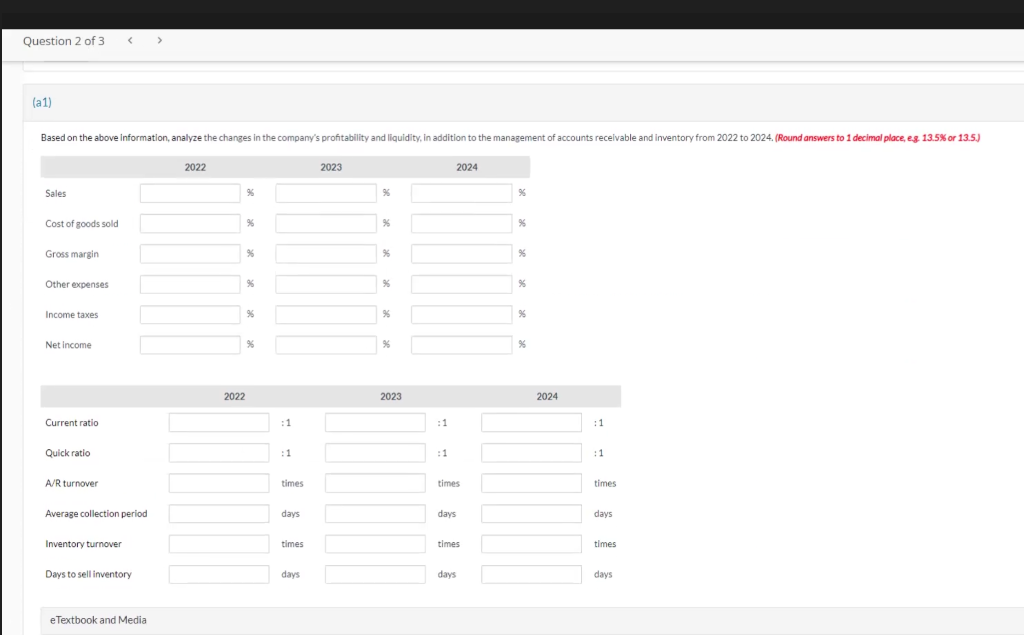This screenshot has width=1024, height=635.
Task: Go to the previous question arrow
Action: click(x=130, y=41)
